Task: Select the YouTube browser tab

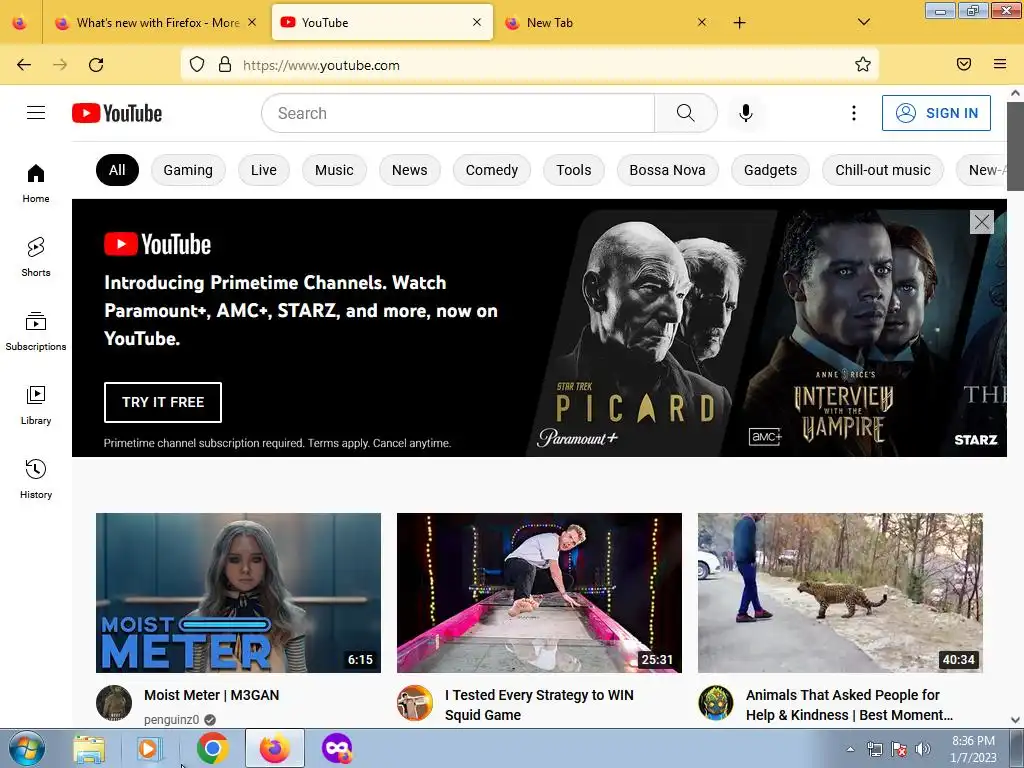Action: (x=382, y=23)
